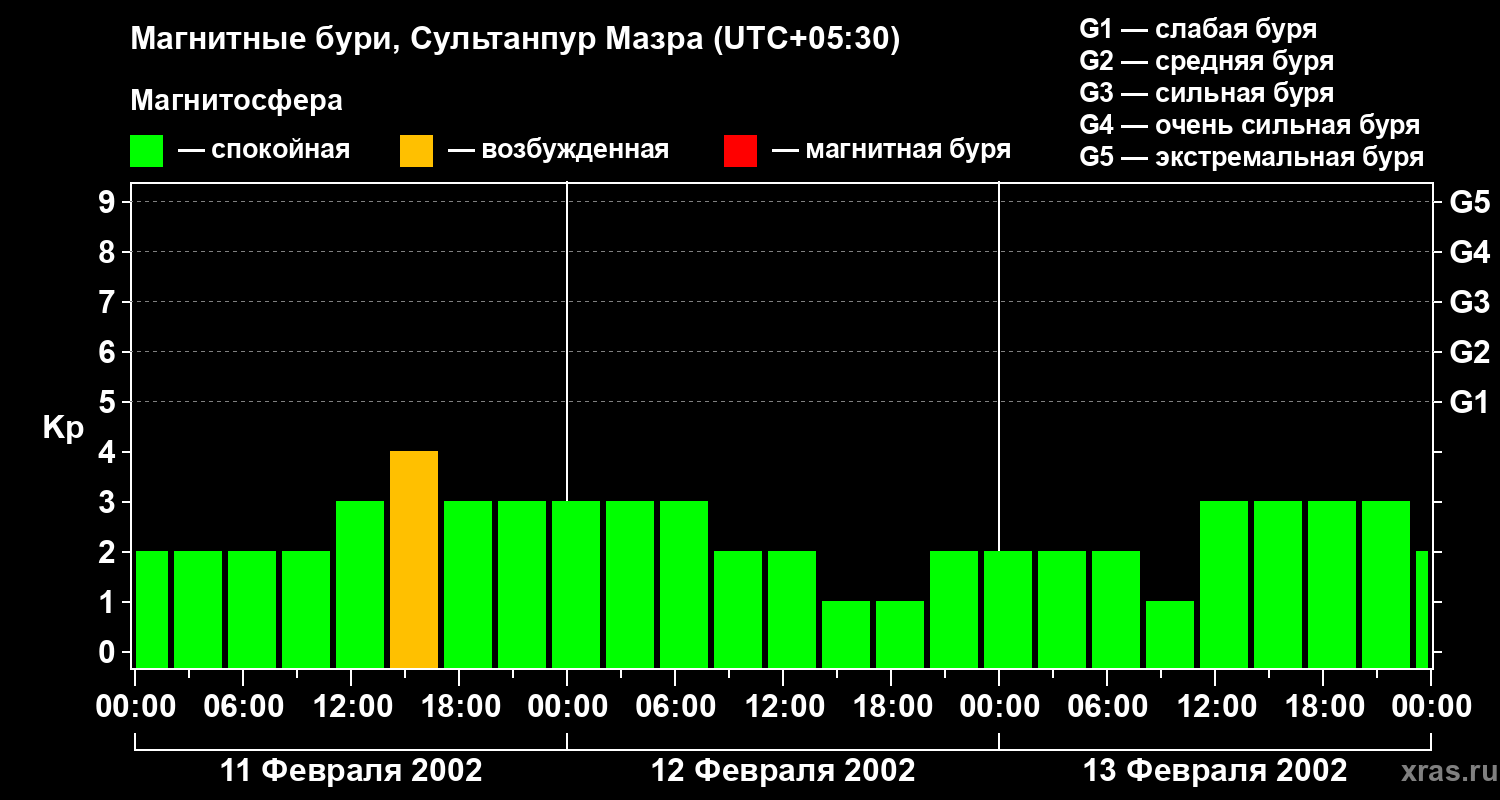Click the green 'спокойная' legend swatch

click(147, 151)
